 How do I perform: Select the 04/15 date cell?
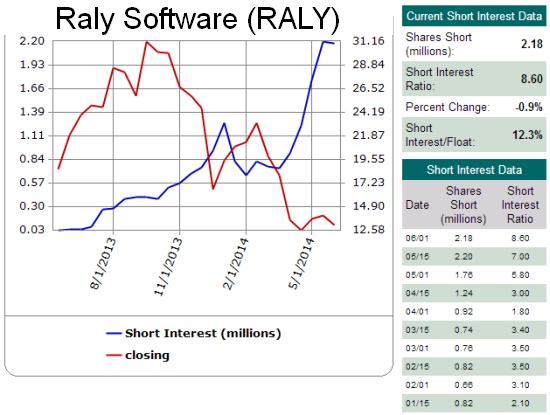[417, 293]
